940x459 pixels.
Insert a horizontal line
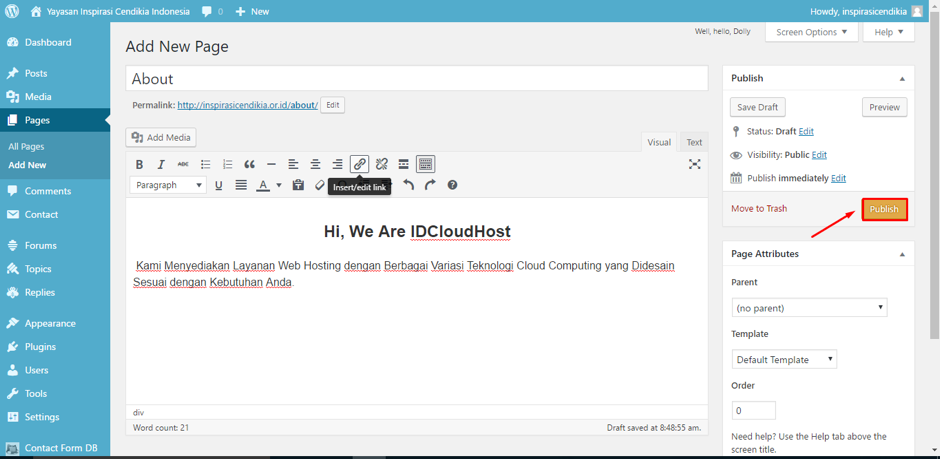[271, 165]
